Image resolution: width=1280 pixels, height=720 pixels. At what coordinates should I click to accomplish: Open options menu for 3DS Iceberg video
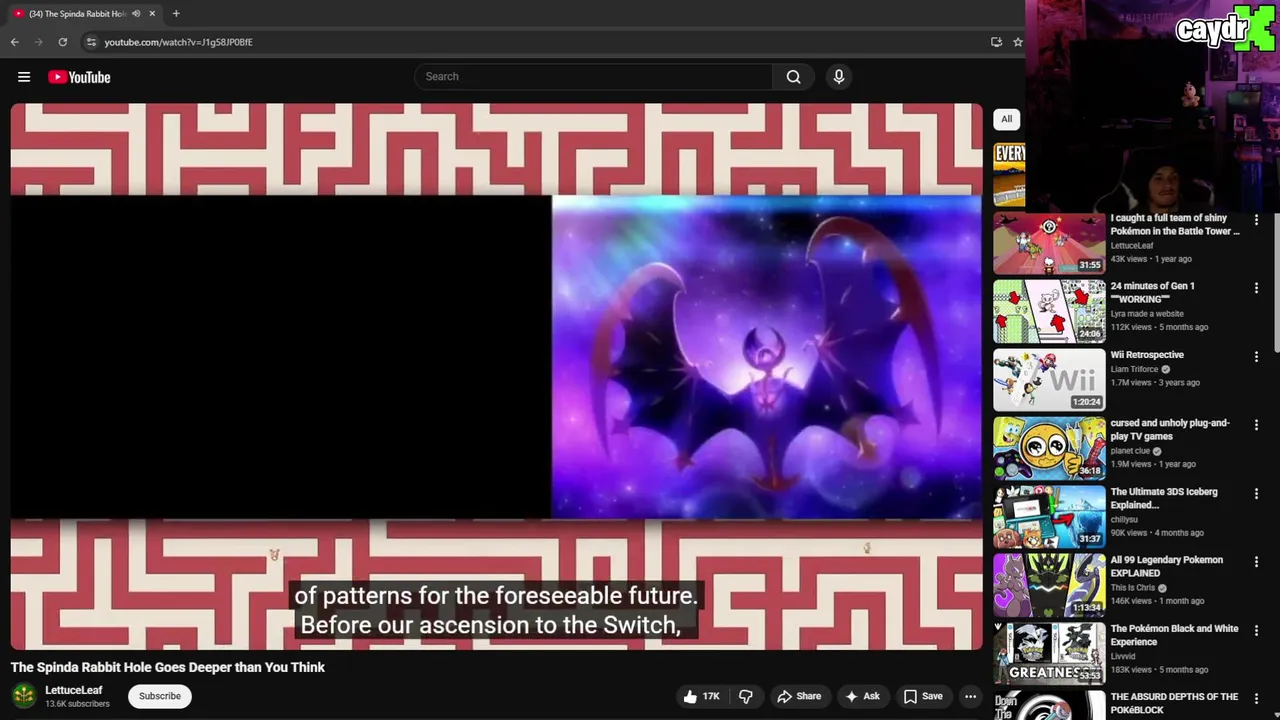[x=1256, y=493]
